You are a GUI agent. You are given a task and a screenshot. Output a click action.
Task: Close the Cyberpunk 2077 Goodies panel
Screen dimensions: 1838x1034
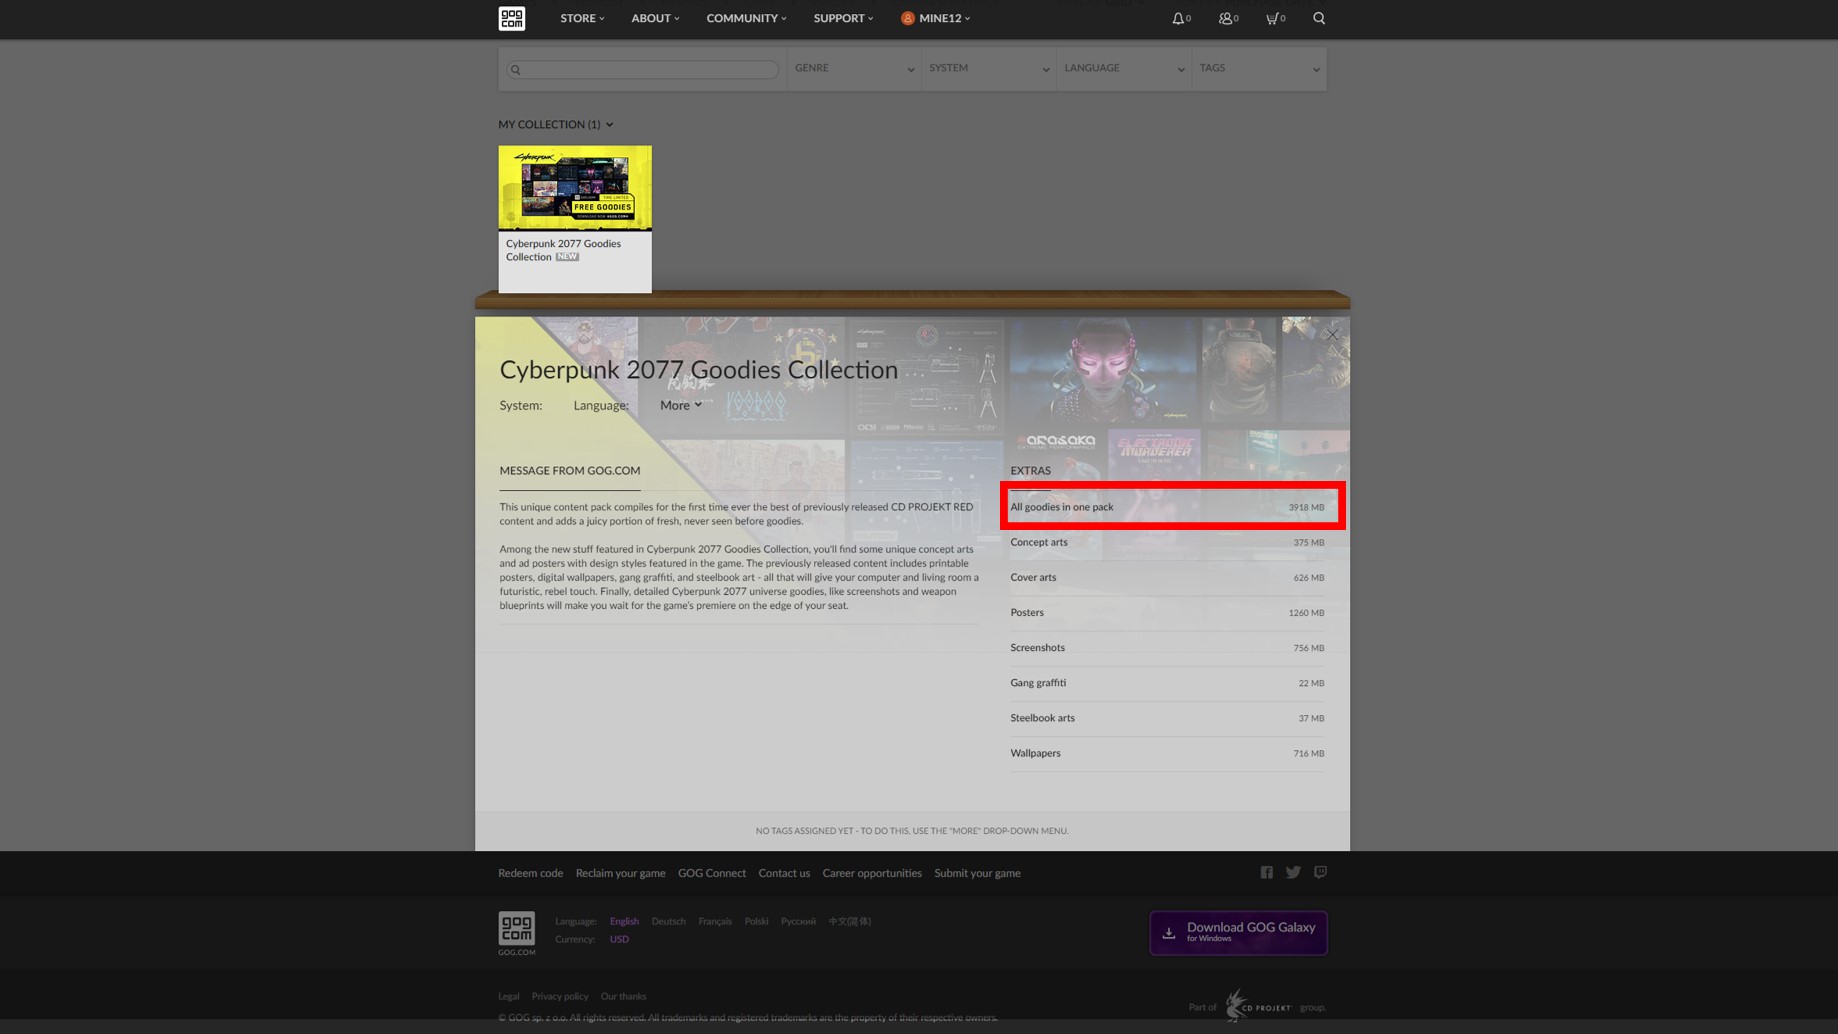[x=1332, y=335]
